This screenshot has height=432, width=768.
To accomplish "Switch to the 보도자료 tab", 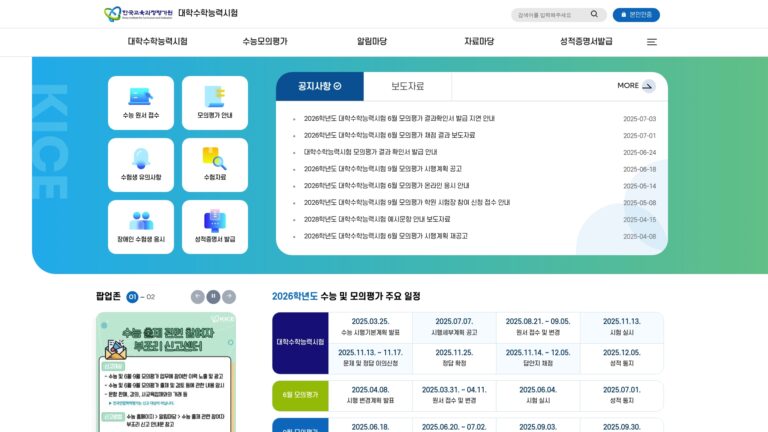I will click(408, 86).
